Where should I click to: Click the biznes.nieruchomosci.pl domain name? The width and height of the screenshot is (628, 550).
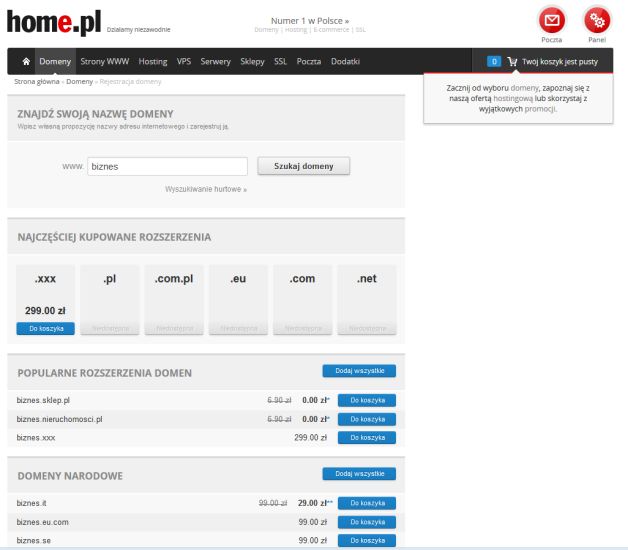59,419
